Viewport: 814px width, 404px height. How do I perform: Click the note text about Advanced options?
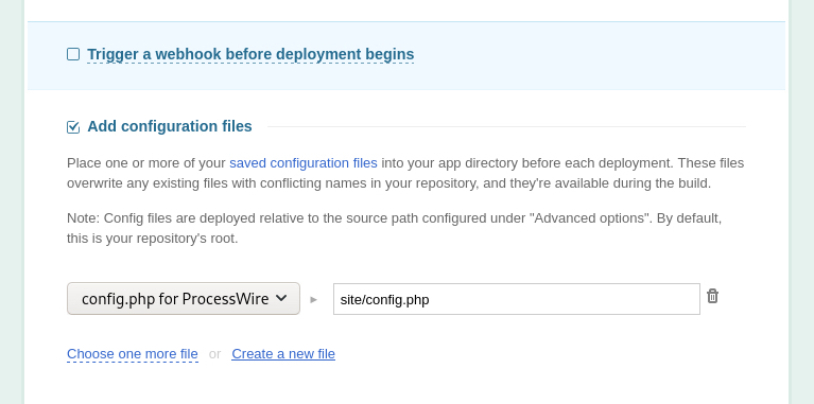point(394,228)
